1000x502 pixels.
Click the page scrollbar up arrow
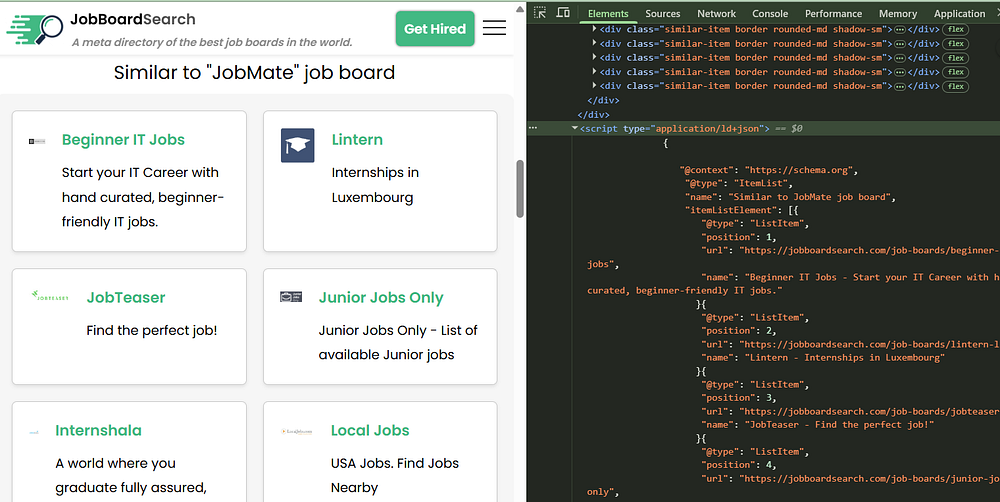coord(520,9)
